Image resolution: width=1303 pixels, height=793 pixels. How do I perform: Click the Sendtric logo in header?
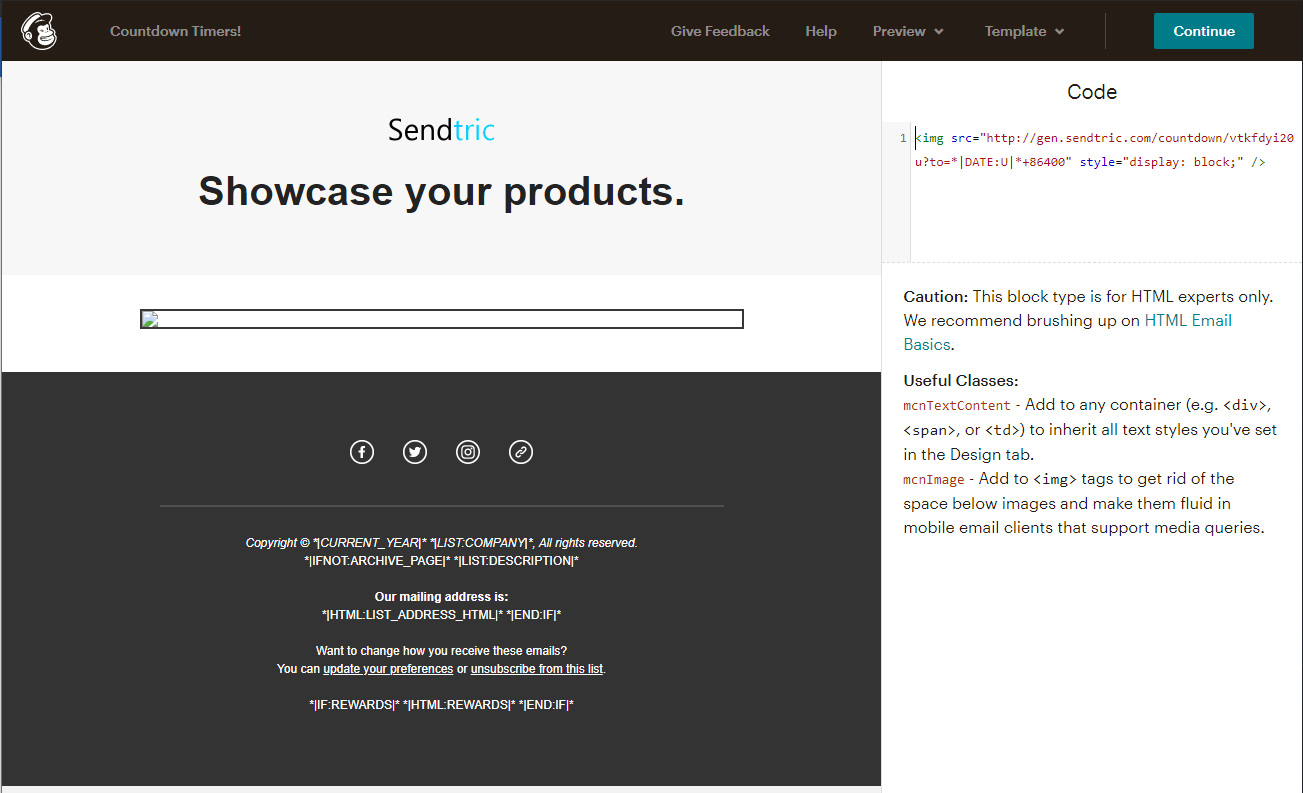(441, 130)
